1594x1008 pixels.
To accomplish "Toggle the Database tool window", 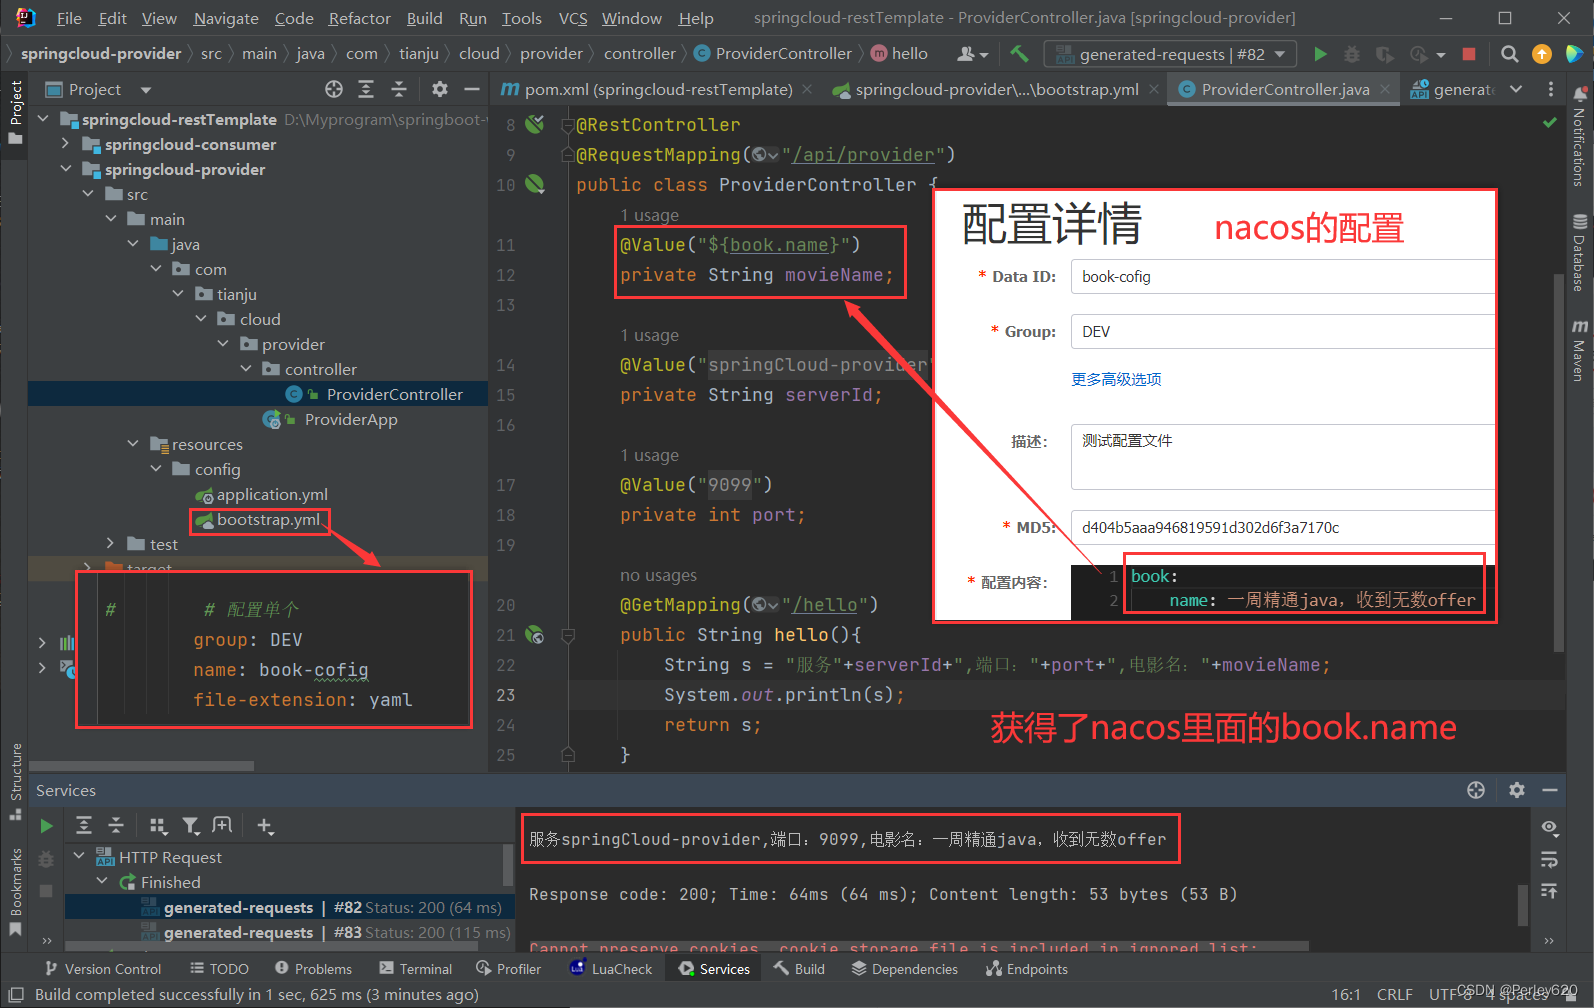I will point(1579,253).
